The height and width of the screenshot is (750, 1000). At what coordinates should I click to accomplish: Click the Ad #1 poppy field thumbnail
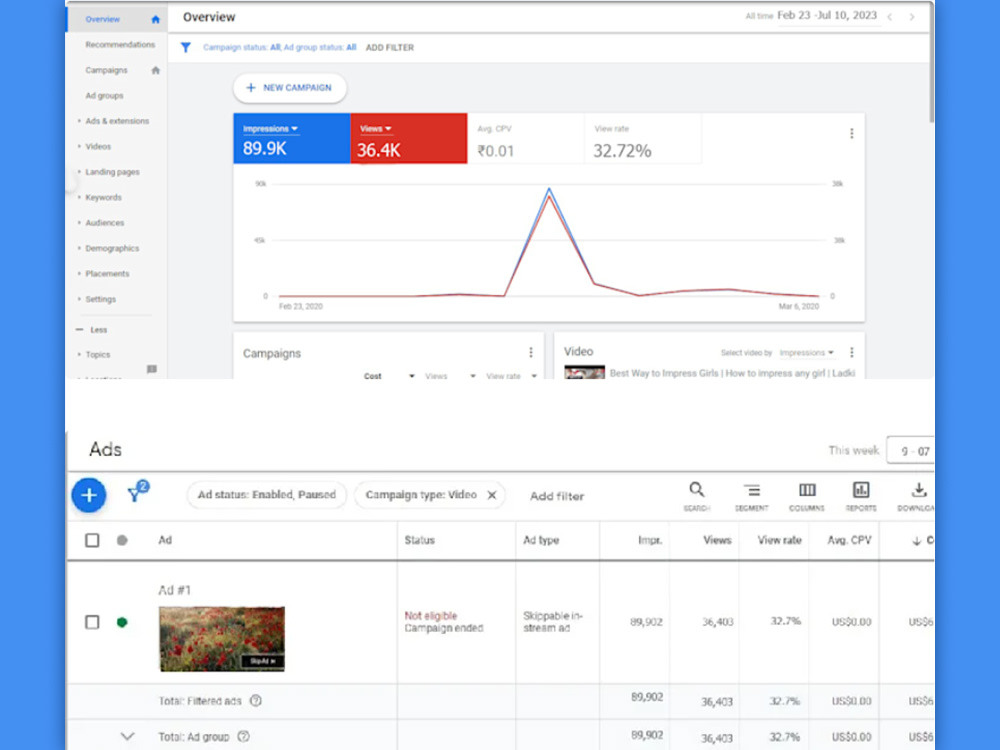(222, 639)
